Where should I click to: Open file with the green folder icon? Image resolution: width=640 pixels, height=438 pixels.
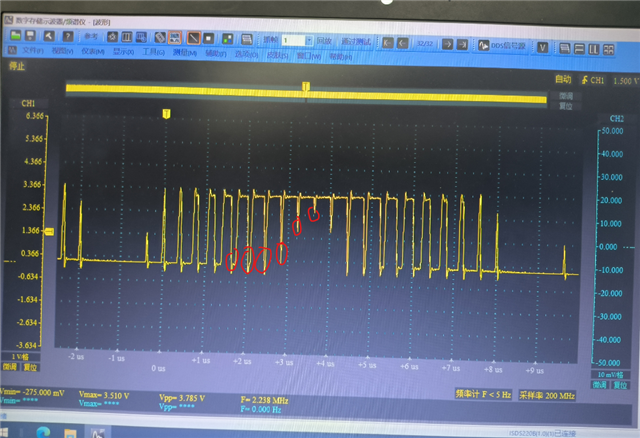point(16,35)
